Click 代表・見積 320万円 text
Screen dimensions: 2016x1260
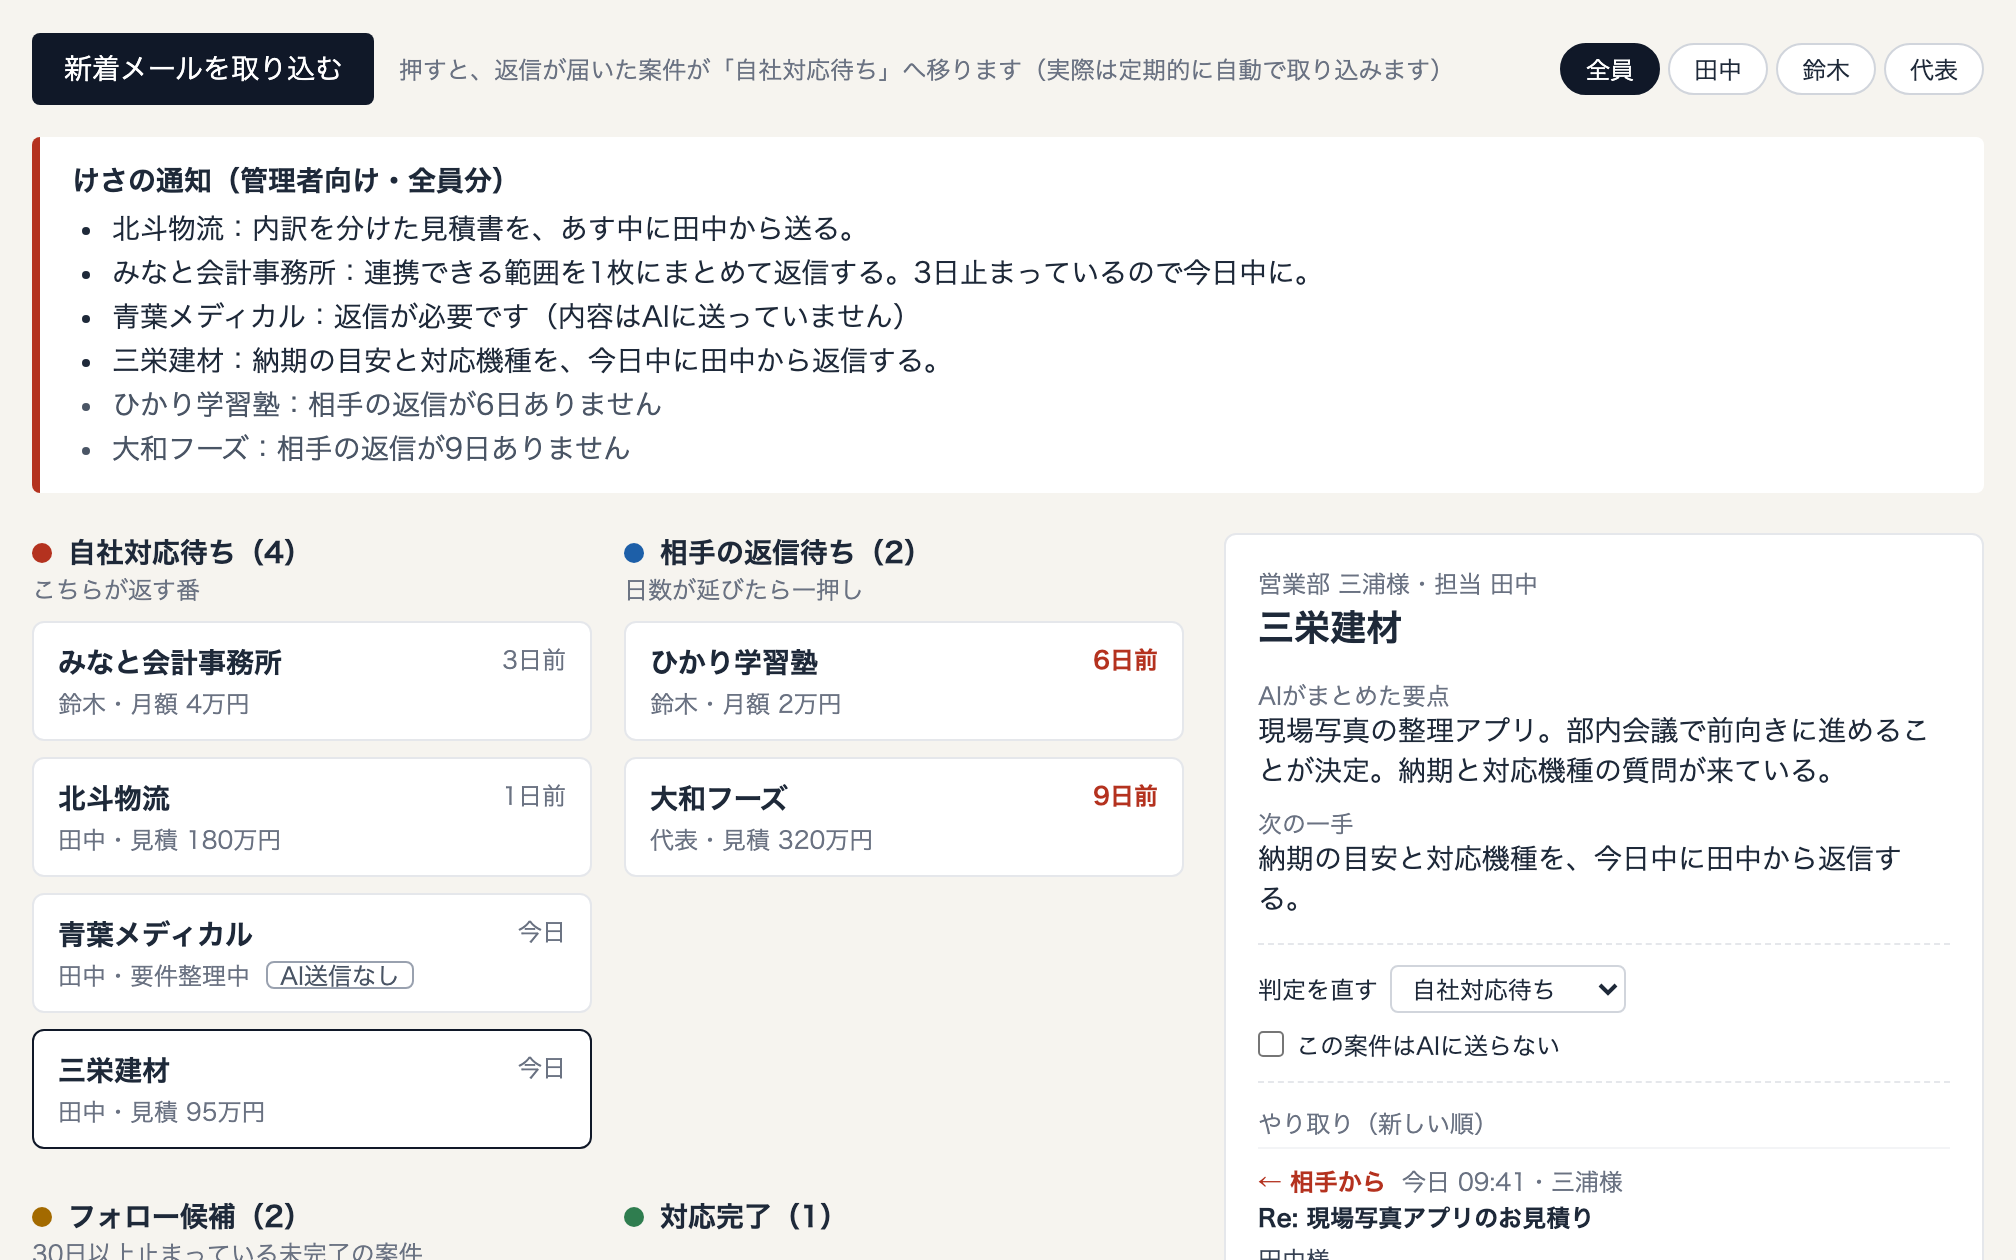coord(762,840)
